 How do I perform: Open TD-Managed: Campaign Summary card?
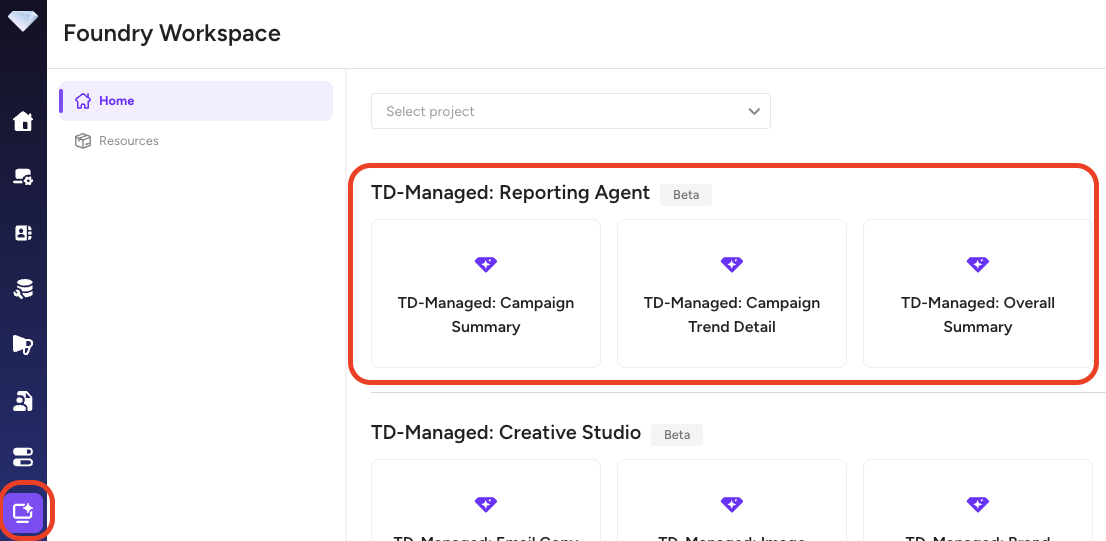click(x=486, y=293)
